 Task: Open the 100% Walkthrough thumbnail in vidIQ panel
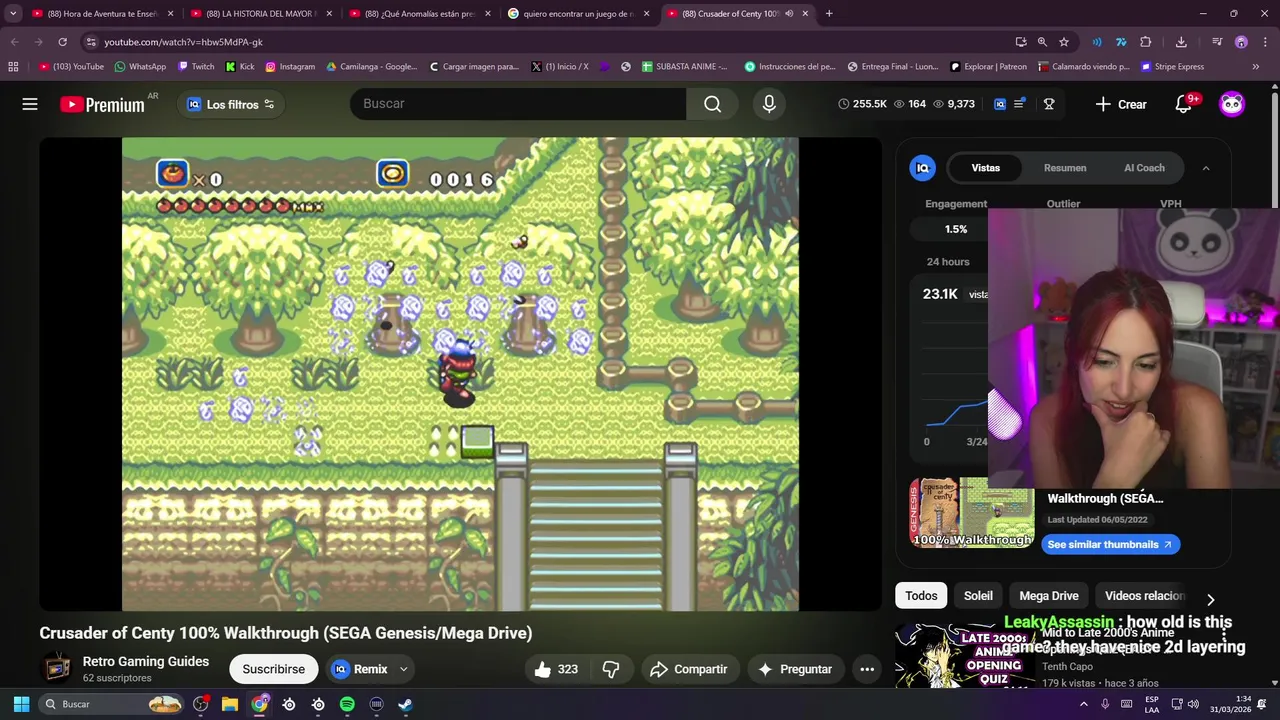(x=972, y=512)
